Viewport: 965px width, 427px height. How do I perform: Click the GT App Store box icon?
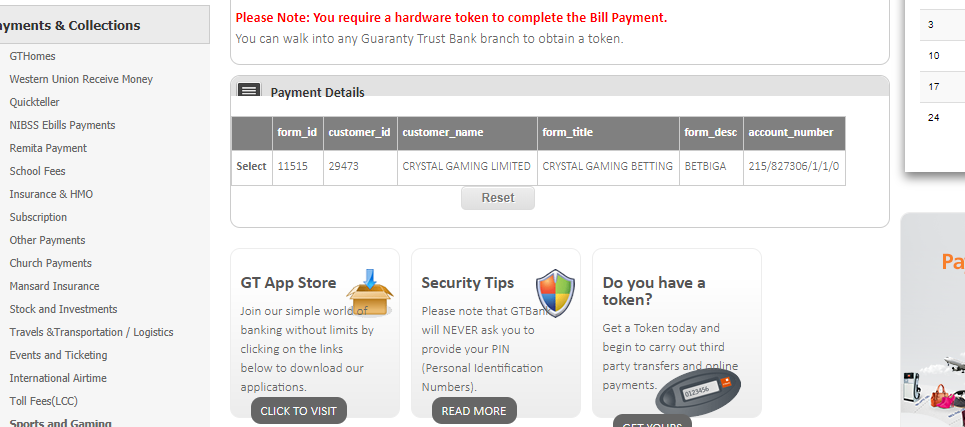tap(369, 293)
